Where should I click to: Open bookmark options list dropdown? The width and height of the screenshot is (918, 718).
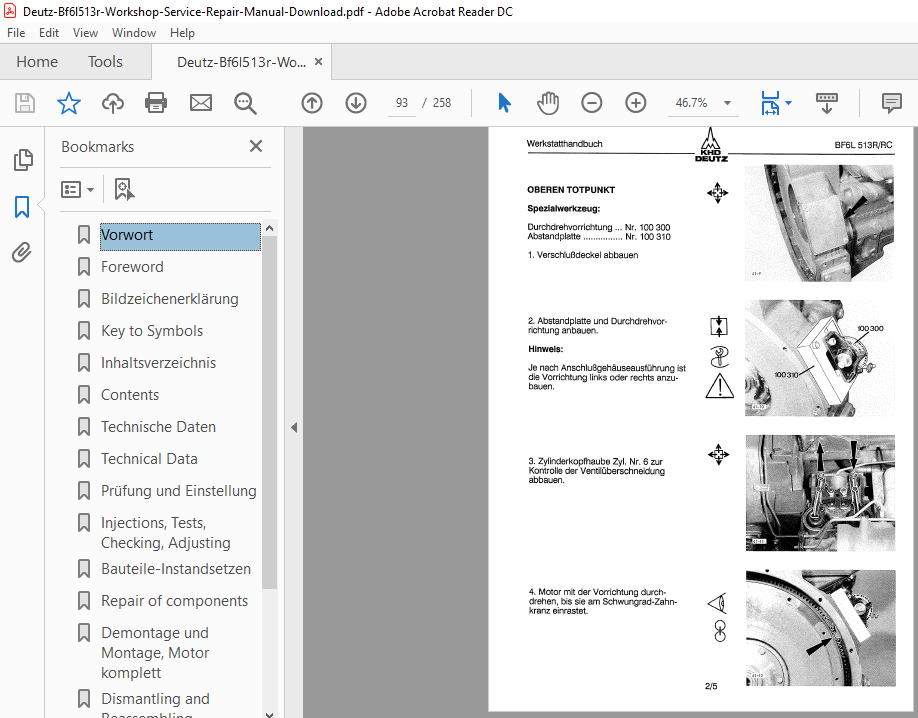77,190
